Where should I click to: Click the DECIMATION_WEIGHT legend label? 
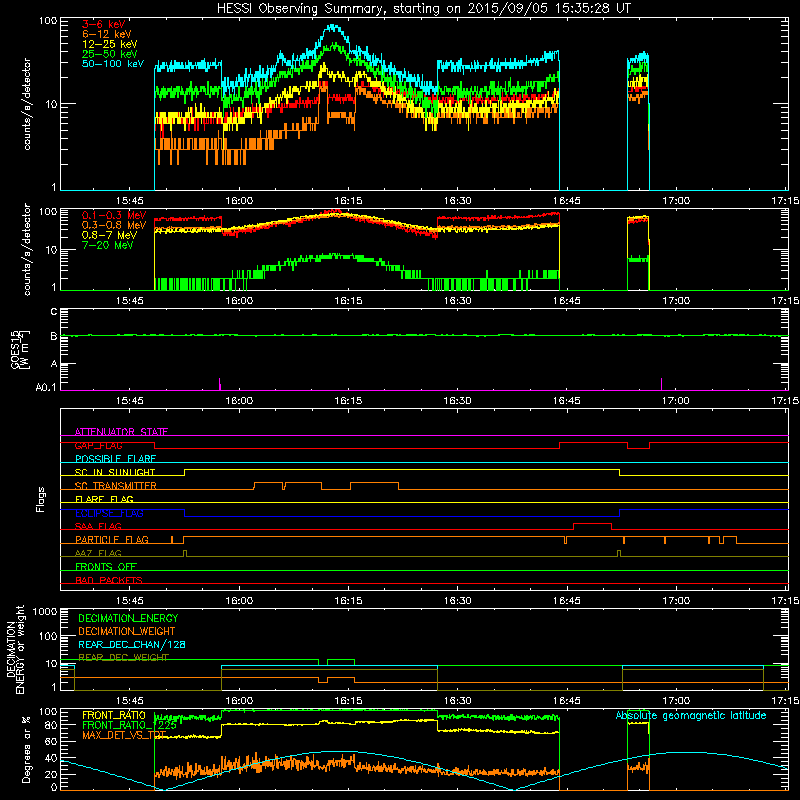127,631
